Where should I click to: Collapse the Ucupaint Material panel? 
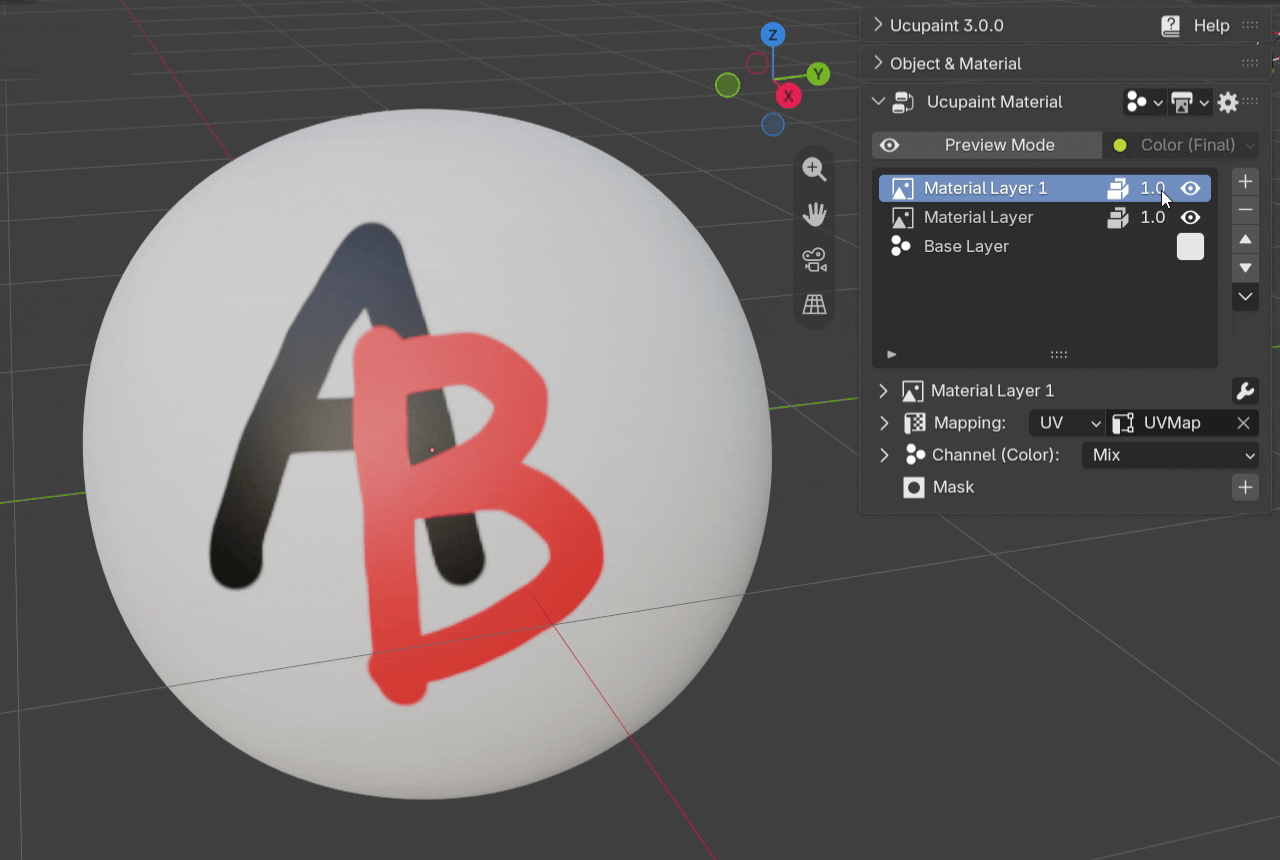tap(878, 102)
